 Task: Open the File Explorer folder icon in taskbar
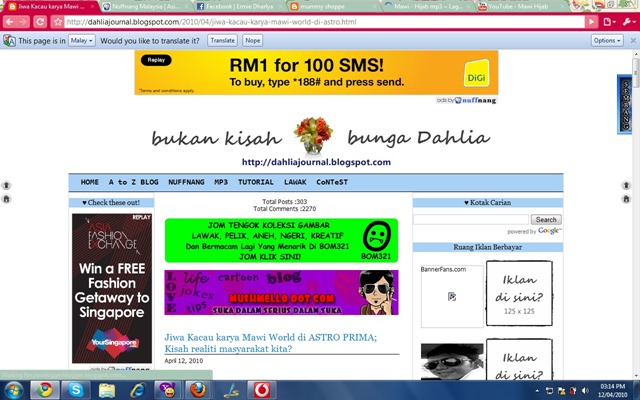107,390
